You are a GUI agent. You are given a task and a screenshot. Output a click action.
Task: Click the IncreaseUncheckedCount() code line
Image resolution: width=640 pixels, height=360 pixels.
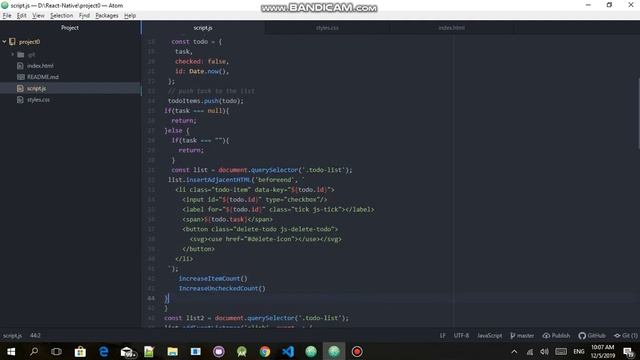click(x=222, y=288)
